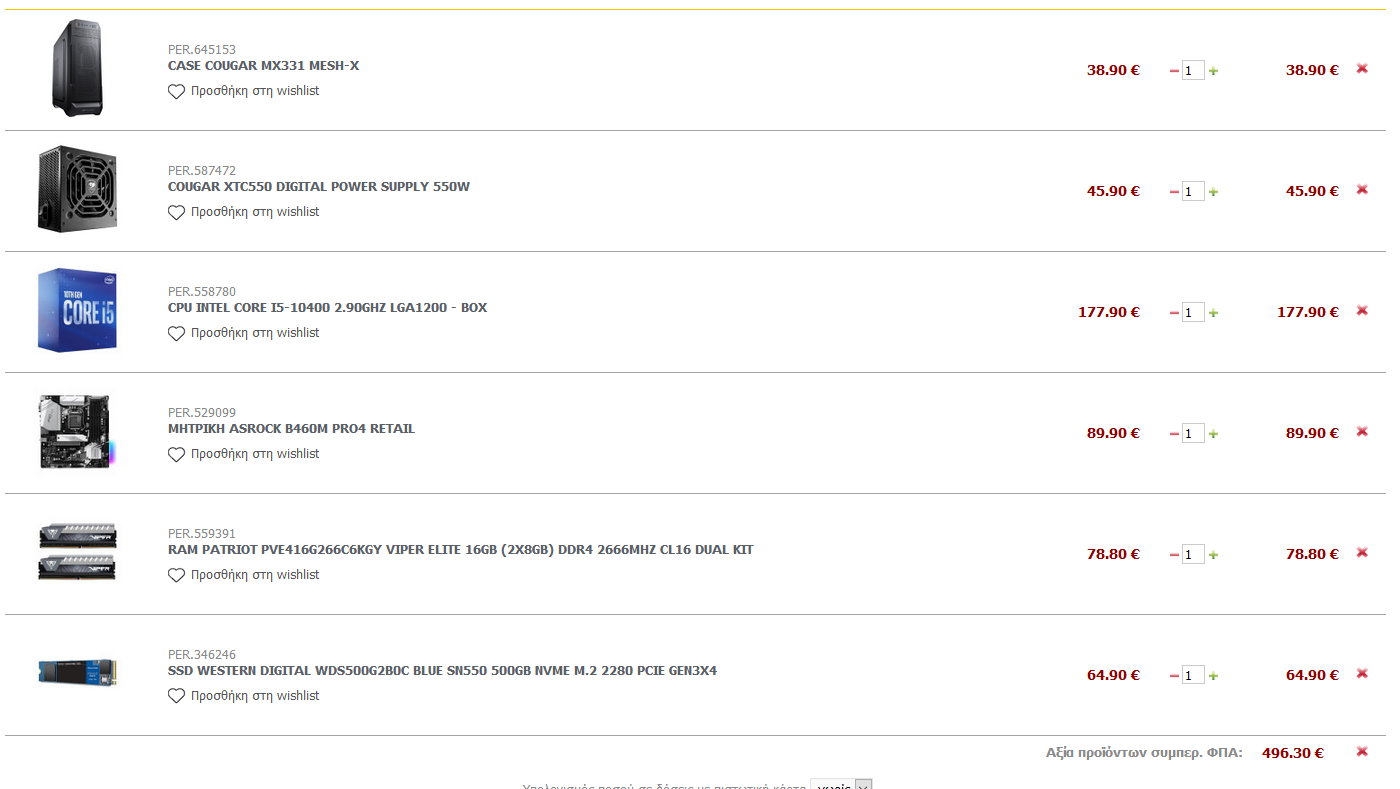This screenshot has height=789, width=1400.
Task: Increase quantity of Cougar MX331 case
Action: [x=1213, y=71]
